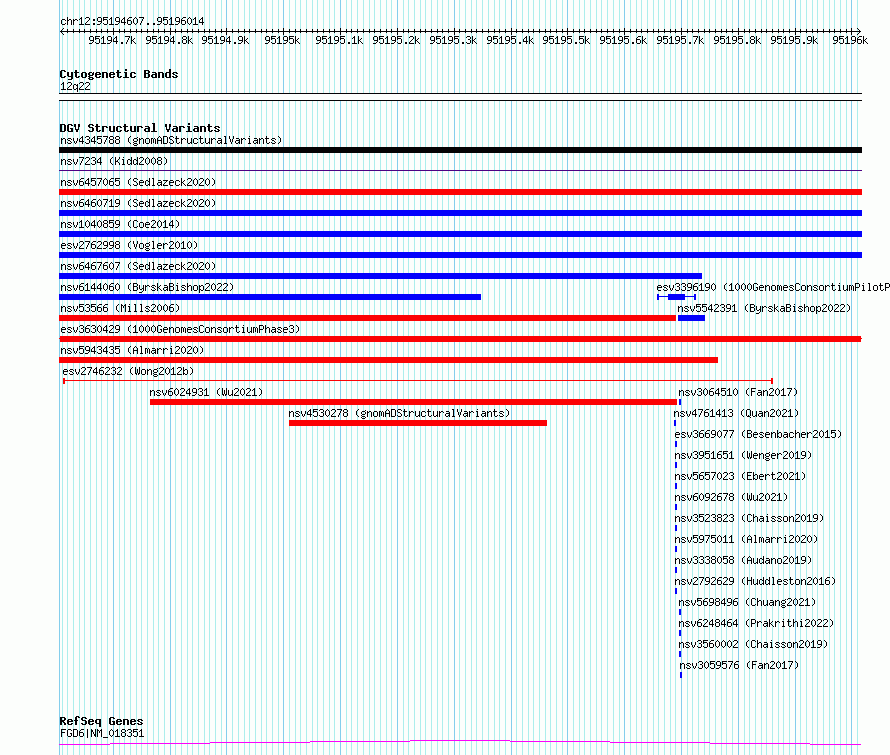Click the 95196k ruler position
890x755 pixels.
(x=850, y=40)
